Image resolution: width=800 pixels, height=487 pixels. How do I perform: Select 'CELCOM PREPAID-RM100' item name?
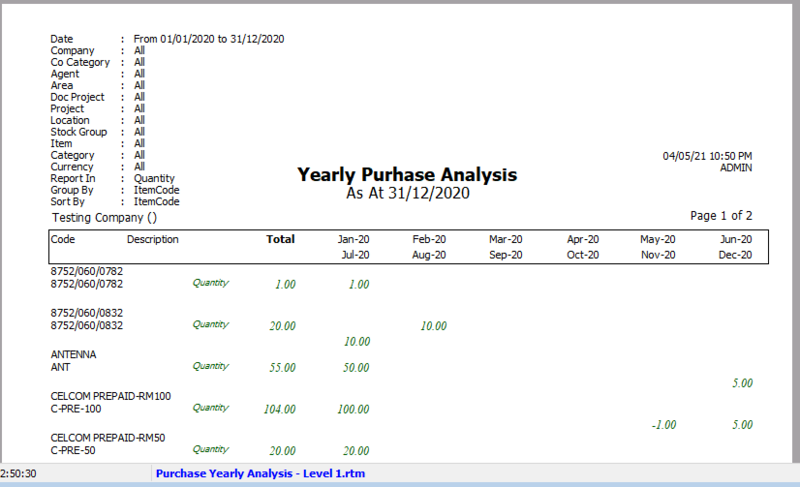(111, 396)
